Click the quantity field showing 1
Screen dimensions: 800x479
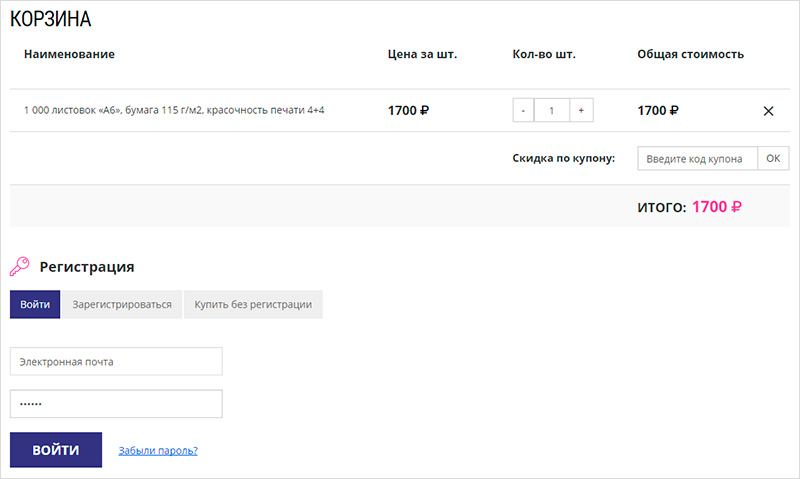click(552, 110)
